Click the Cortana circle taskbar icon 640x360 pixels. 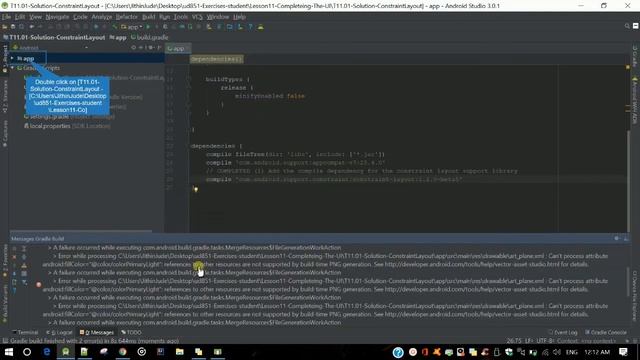click(x=27, y=352)
